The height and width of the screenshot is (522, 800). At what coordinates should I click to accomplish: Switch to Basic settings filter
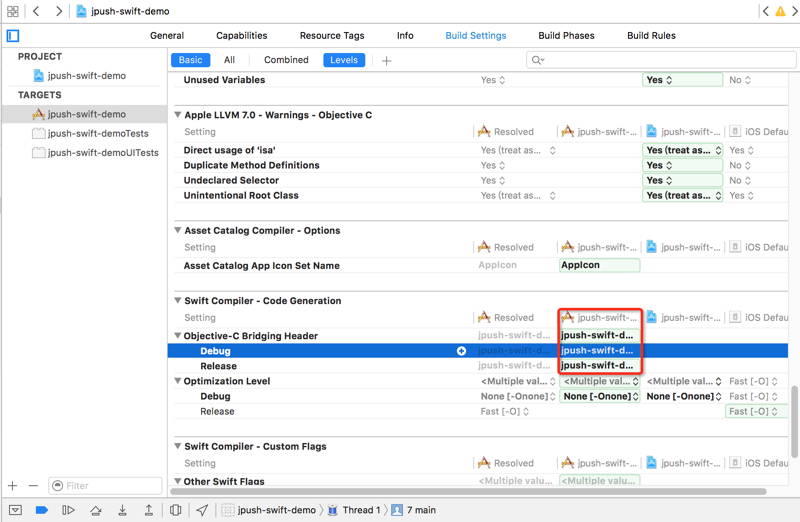pyautogui.click(x=190, y=60)
